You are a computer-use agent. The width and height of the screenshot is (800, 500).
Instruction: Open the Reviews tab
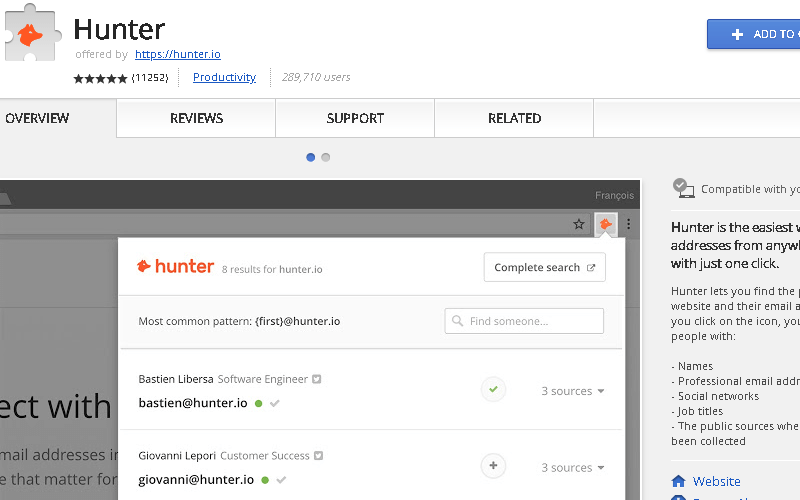196,118
